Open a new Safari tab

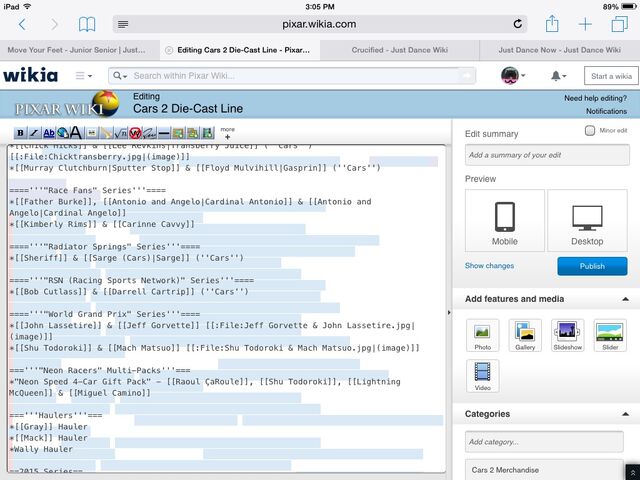click(585, 24)
